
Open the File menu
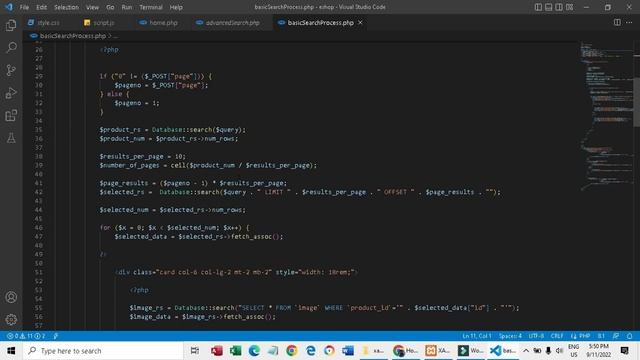[x=24, y=7]
